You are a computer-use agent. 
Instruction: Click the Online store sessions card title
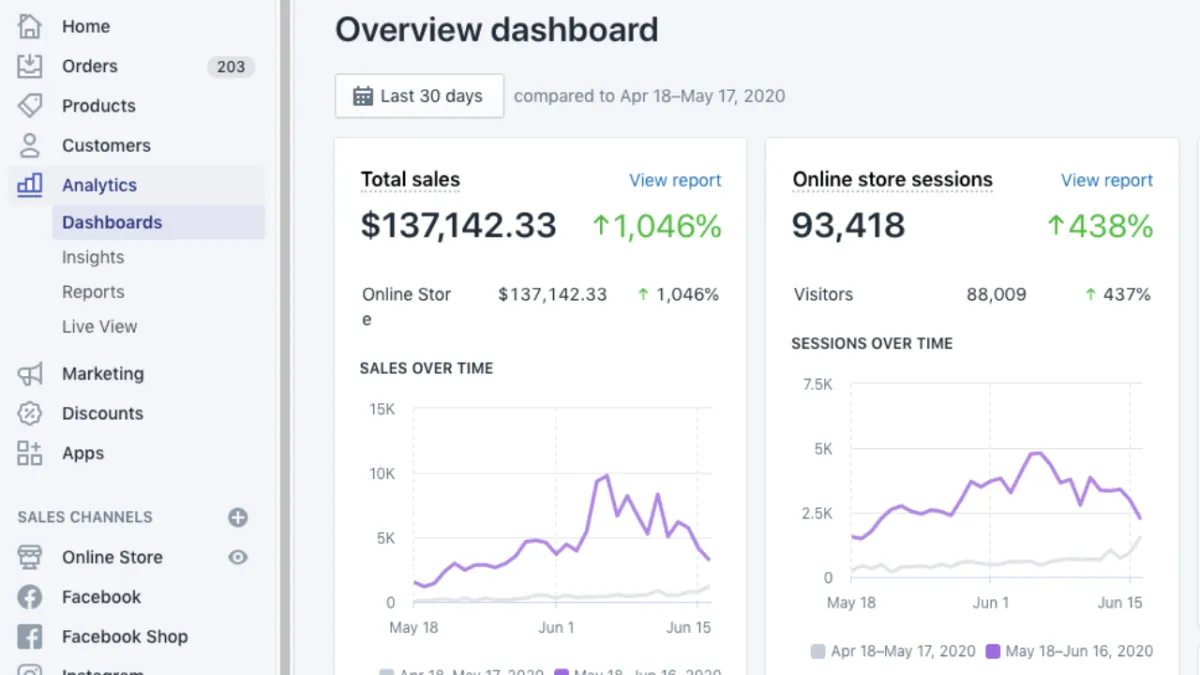(892, 180)
